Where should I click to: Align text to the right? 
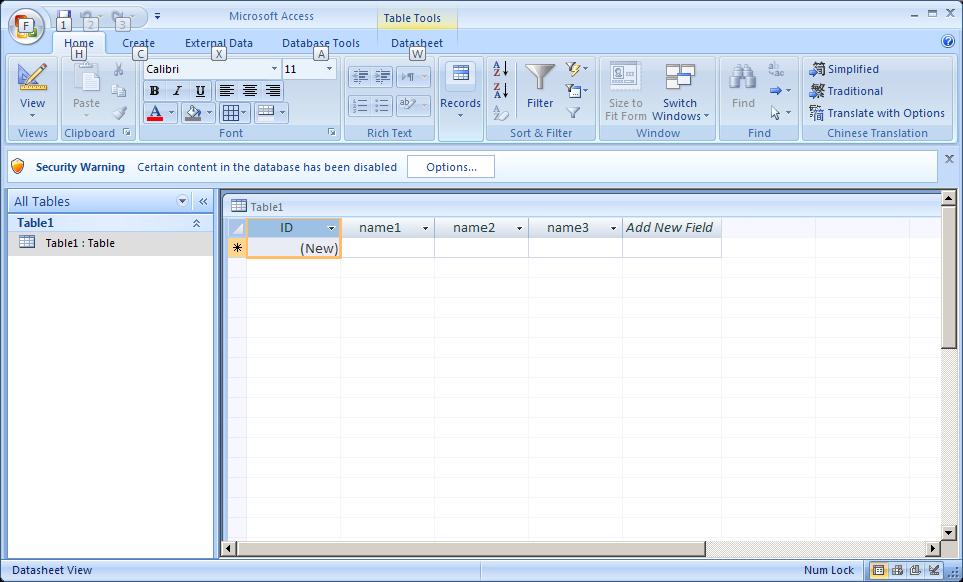tap(273, 91)
